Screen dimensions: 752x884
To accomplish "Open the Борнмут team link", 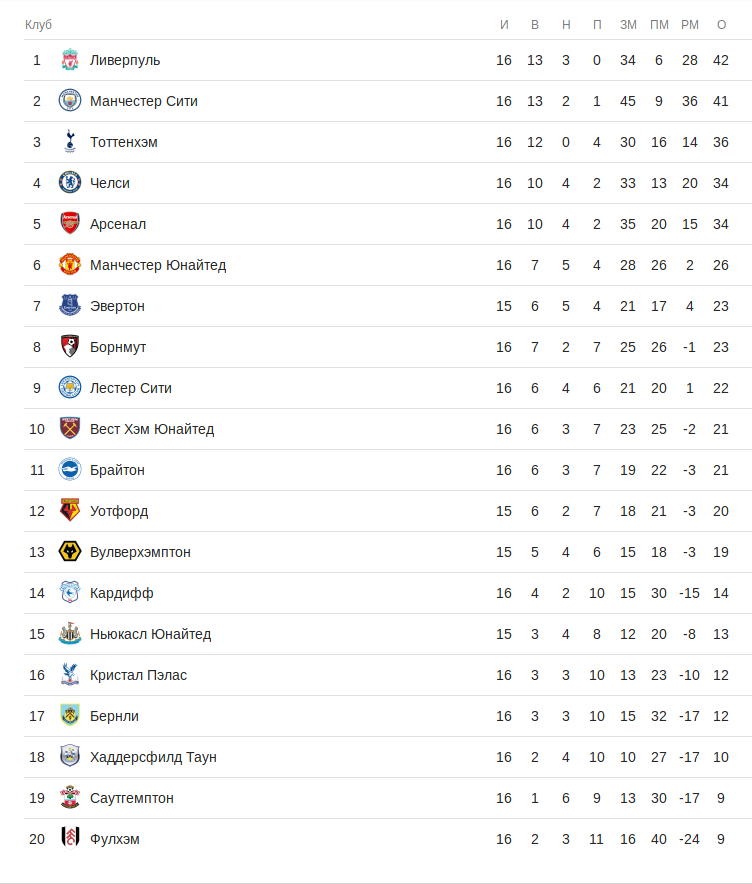I will [118, 347].
